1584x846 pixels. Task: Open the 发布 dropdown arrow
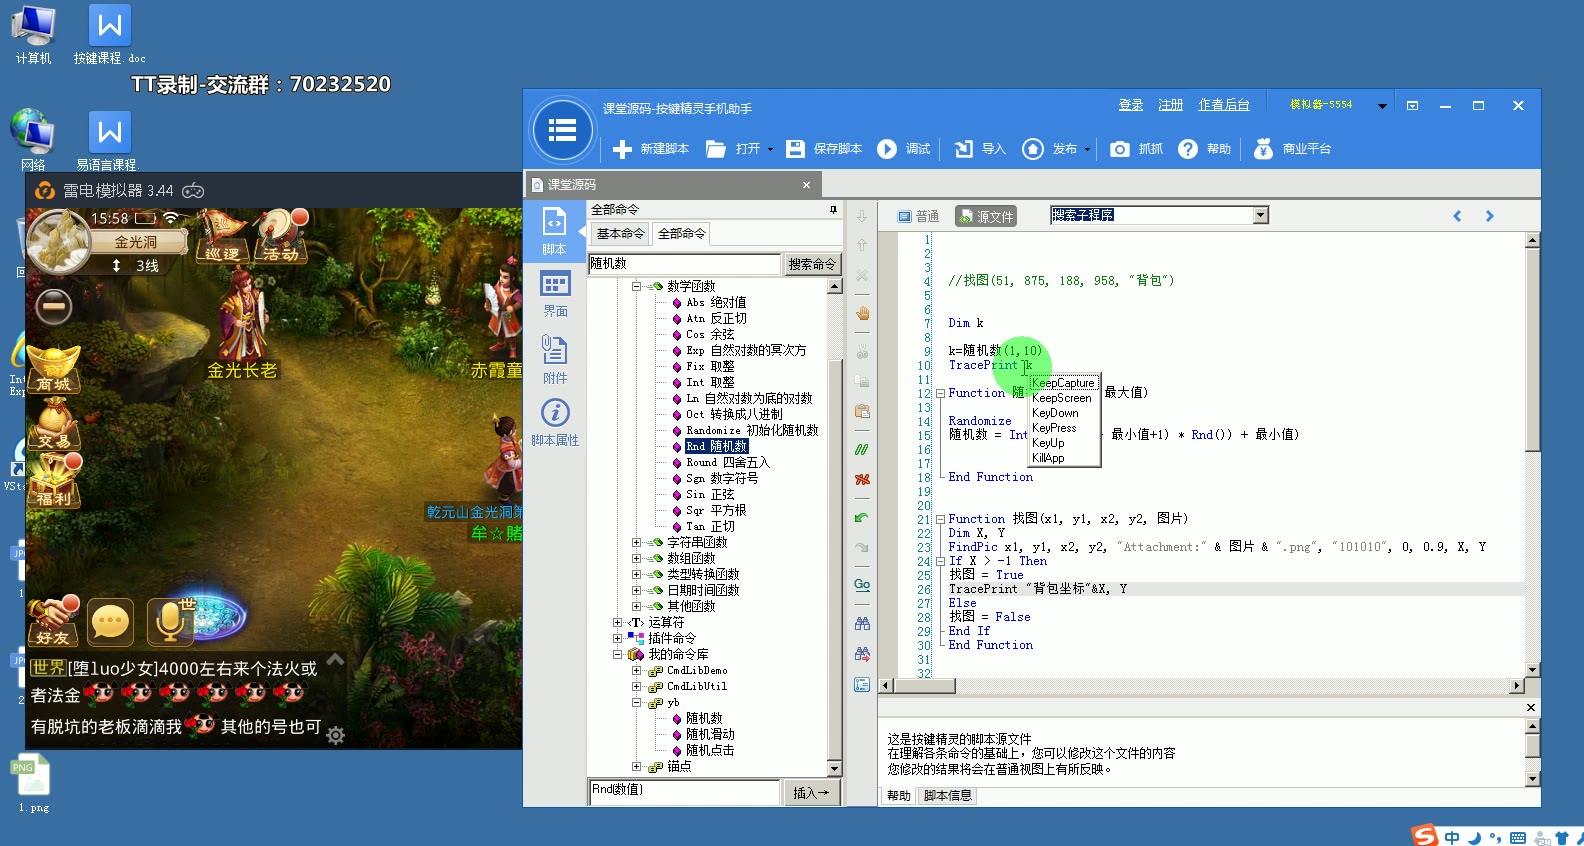click(x=1087, y=150)
